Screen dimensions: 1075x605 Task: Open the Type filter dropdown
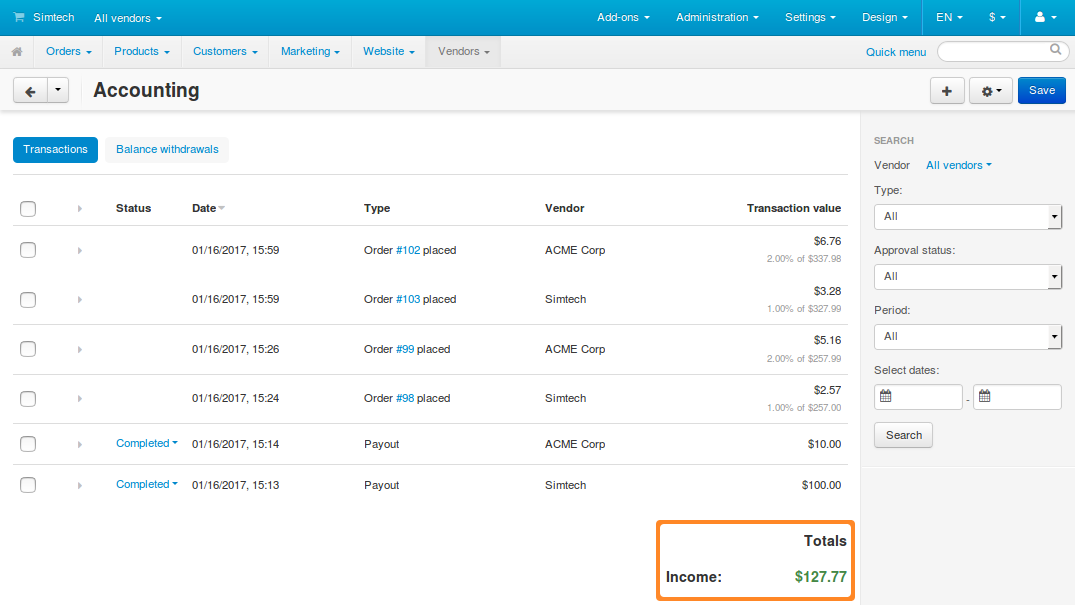967,217
